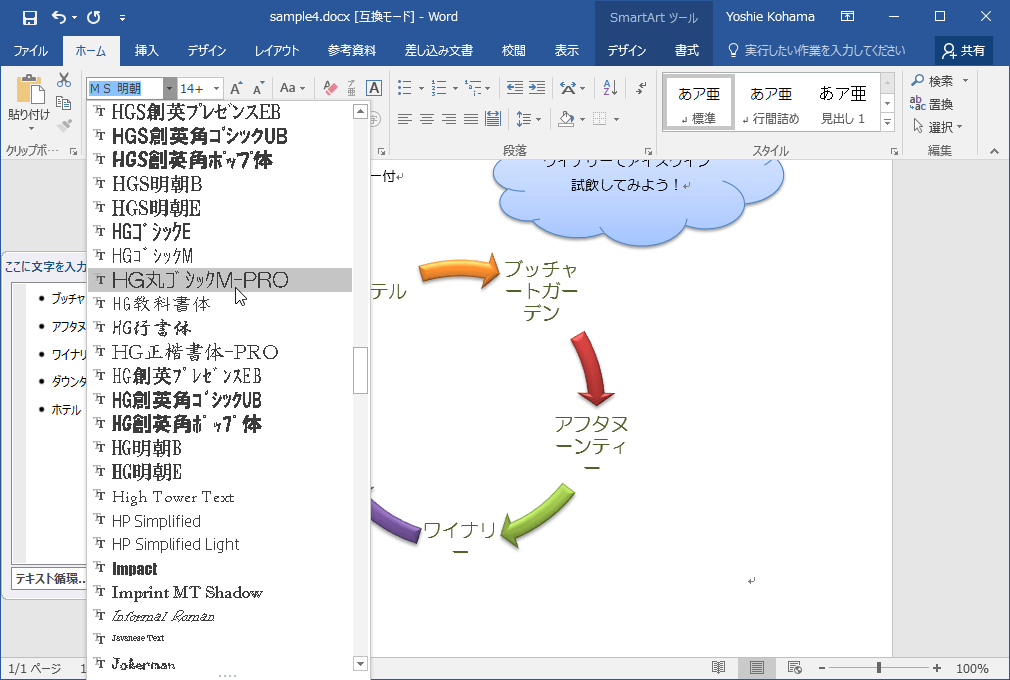
Task: Click the Copy icon in clipboard group
Action: point(64,103)
